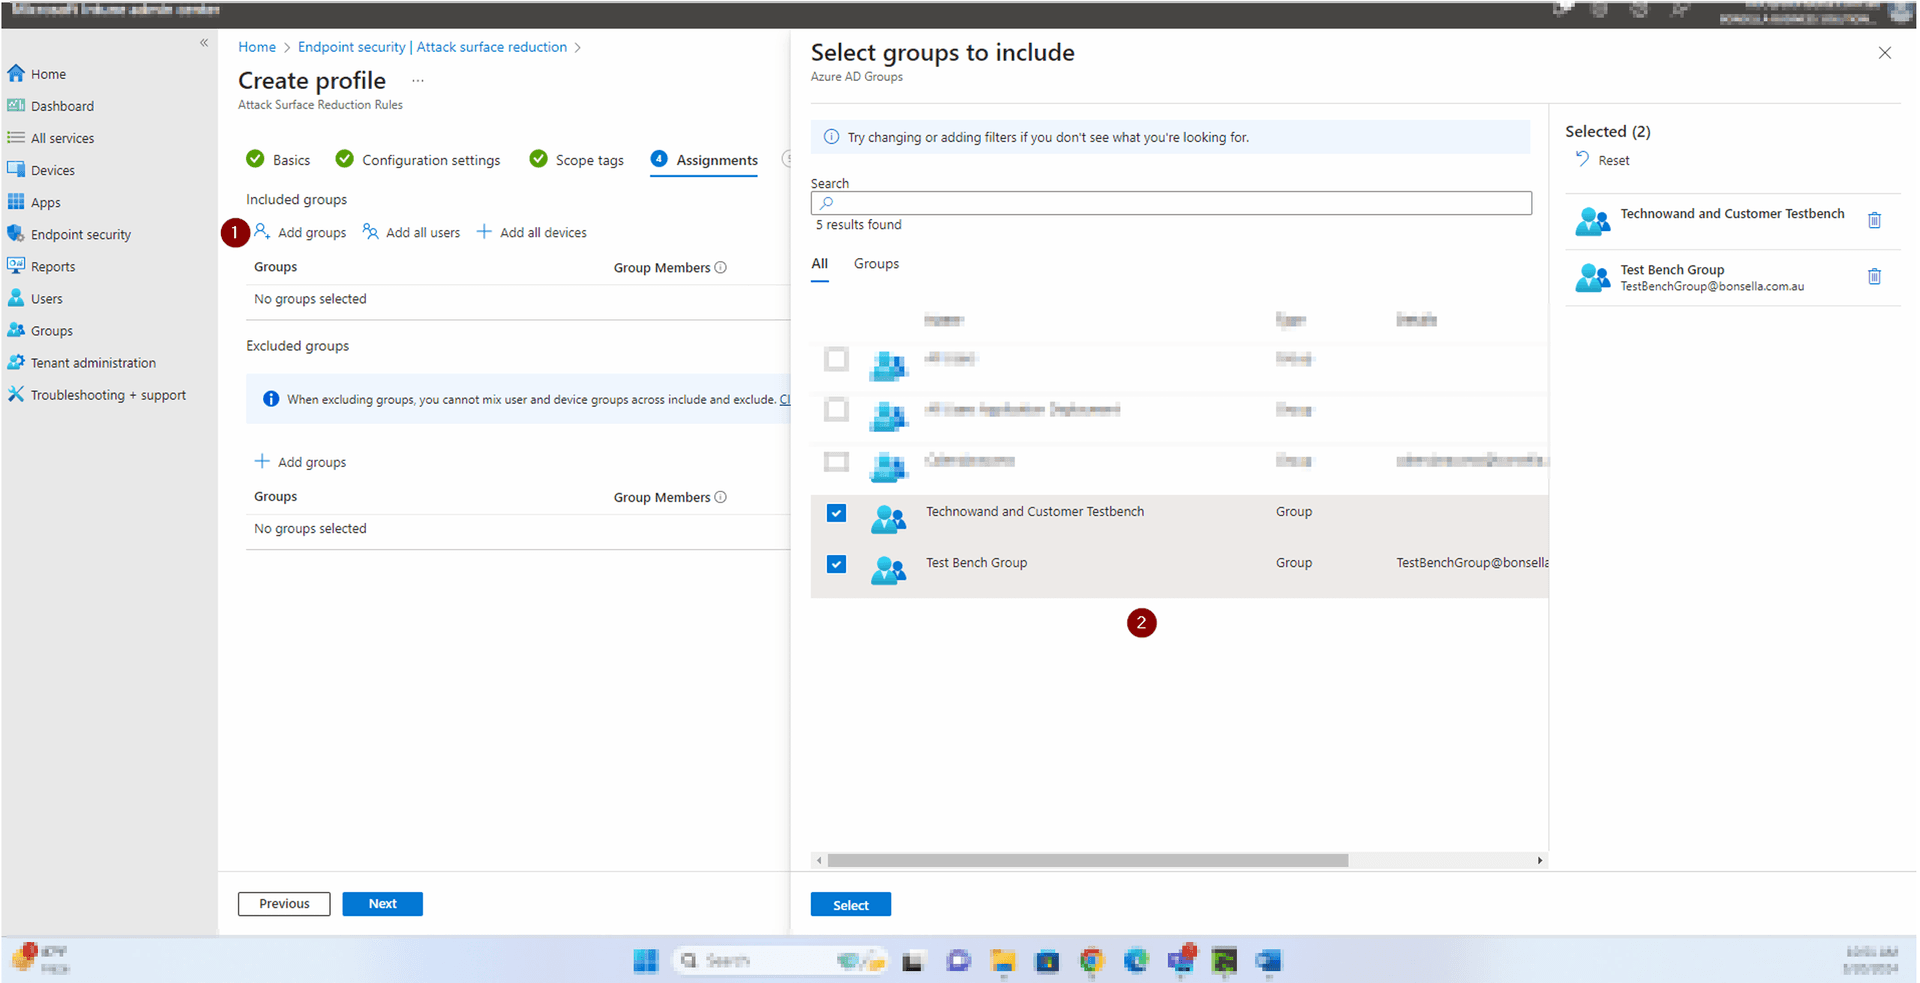Image resolution: width=1920 pixels, height=983 pixels.
Task: Open Google Chrome from the taskbar
Action: click(x=1091, y=961)
